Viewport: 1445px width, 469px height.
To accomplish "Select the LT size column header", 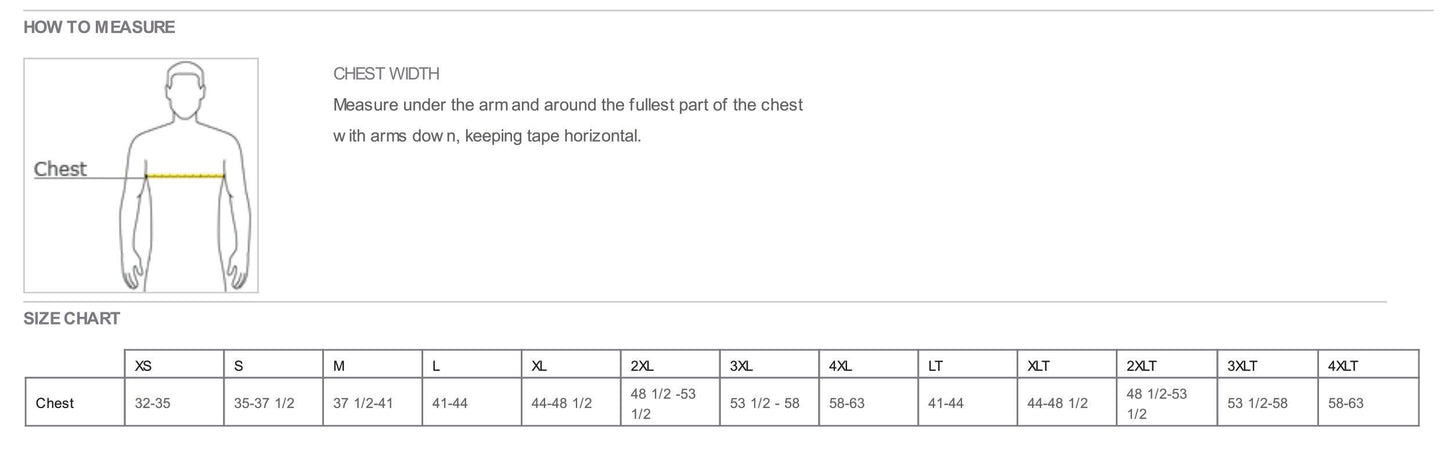I will point(935,366).
